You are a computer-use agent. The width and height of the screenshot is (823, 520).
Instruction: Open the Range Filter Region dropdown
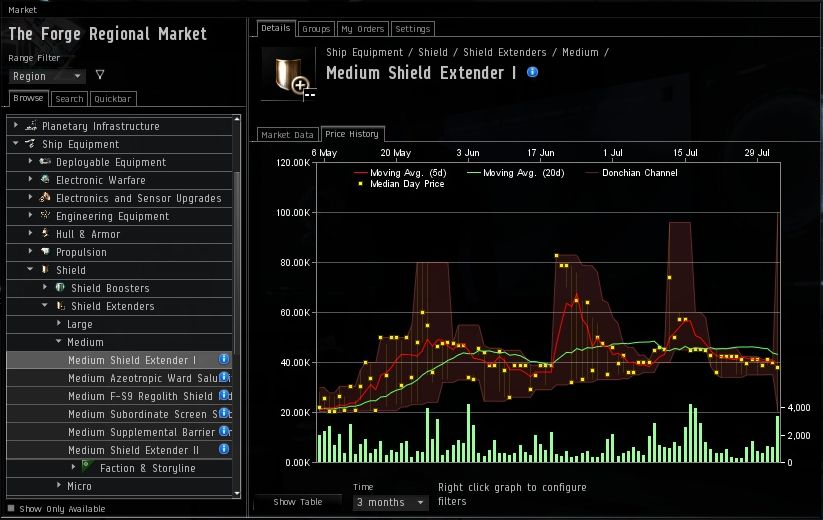(x=47, y=76)
